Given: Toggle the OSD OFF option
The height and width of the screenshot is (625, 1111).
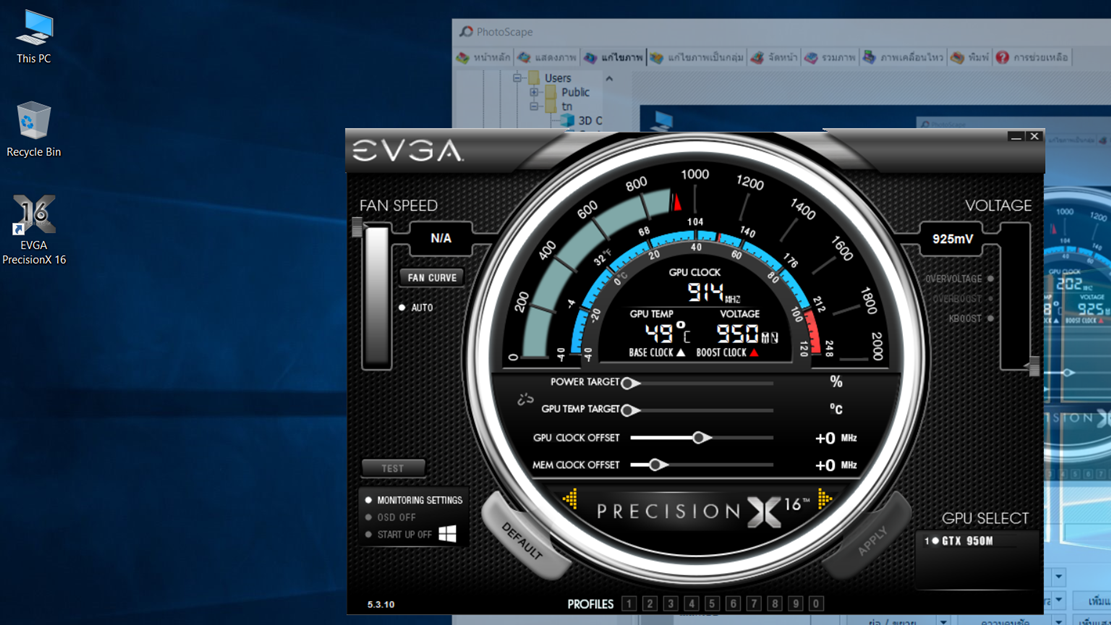Looking at the screenshot, I should [x=390, y=517].
